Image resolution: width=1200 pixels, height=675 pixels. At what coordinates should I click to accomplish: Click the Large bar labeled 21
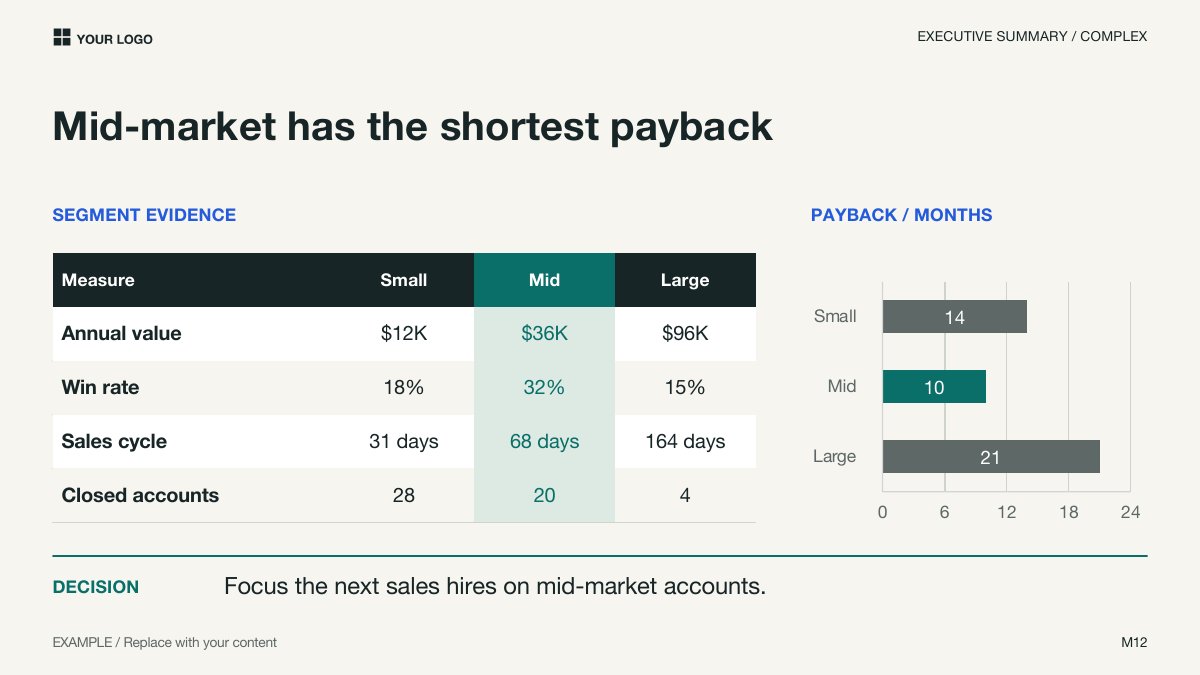[991, 457]
